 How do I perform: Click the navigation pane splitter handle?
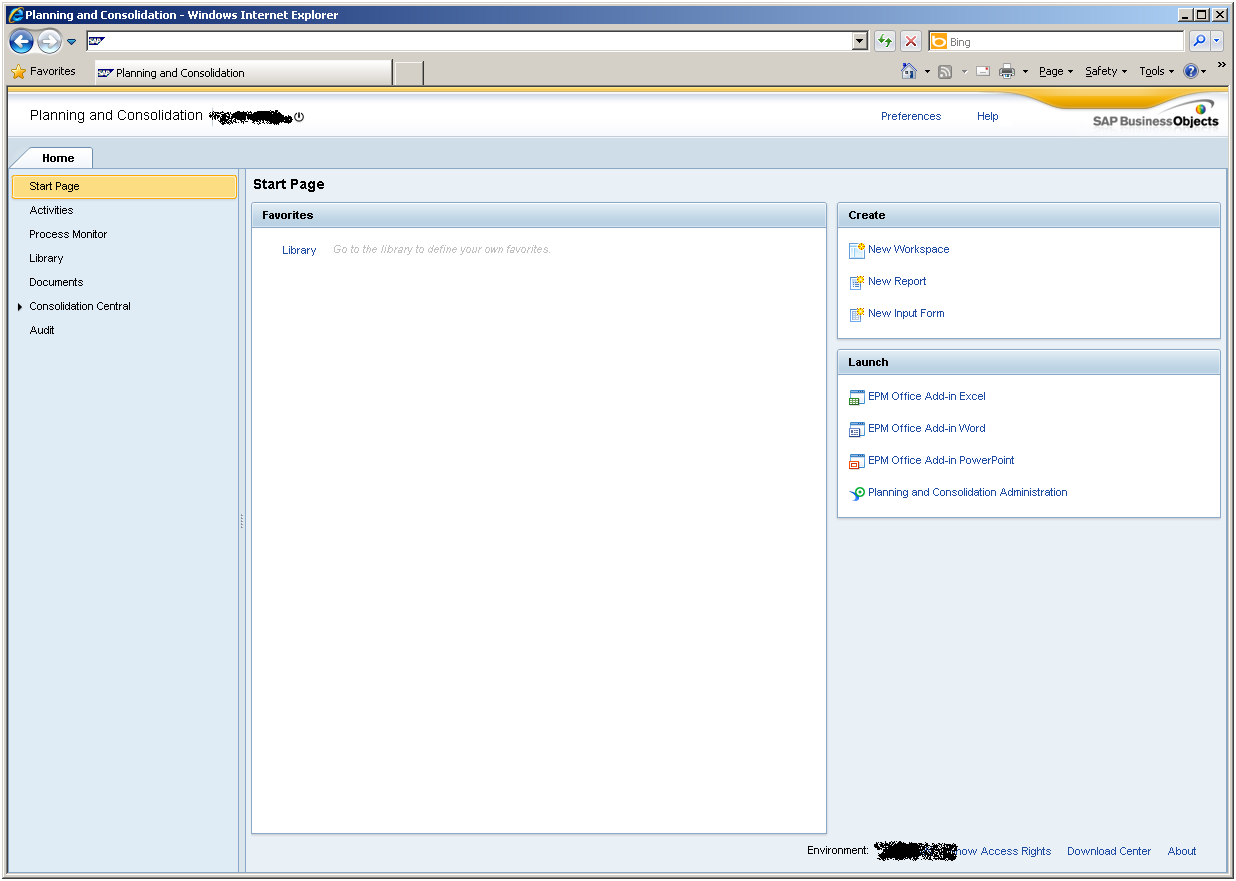click(x=242, y=521)
